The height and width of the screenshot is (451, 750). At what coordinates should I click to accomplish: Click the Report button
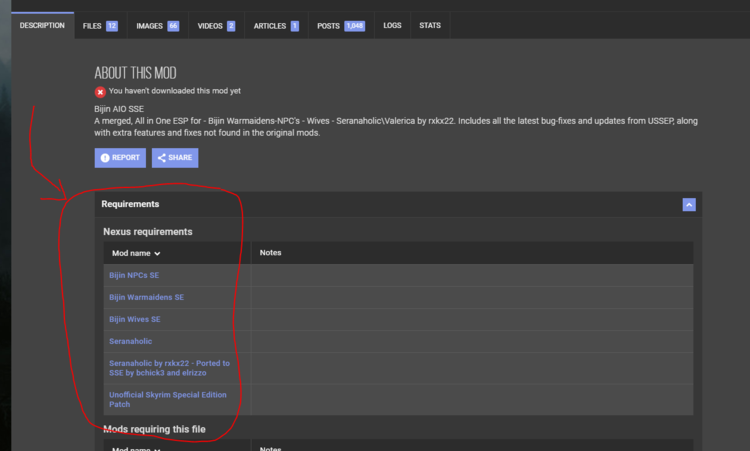[x=120, y=158]
